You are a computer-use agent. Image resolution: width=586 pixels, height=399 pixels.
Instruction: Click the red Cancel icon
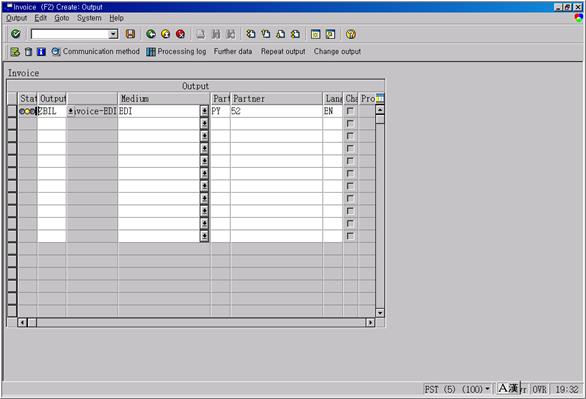coord(180,34)
